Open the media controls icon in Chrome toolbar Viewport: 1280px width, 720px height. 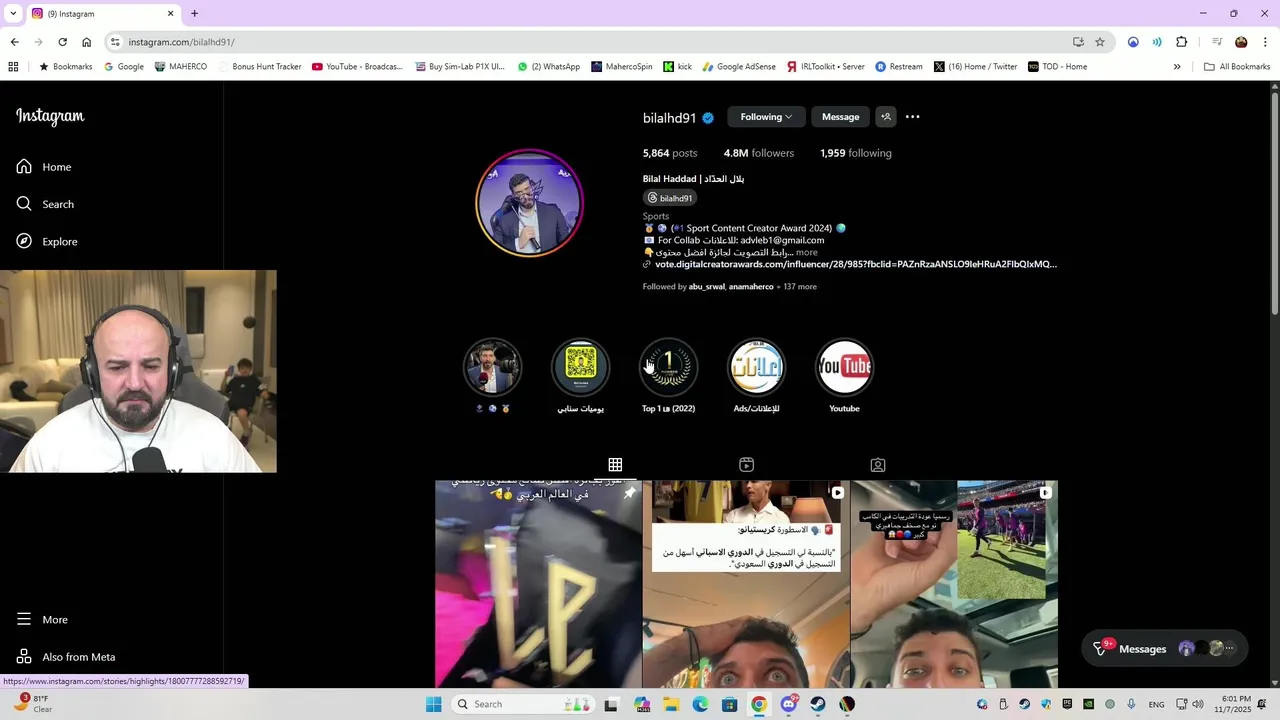click(x=1217, y=42)
